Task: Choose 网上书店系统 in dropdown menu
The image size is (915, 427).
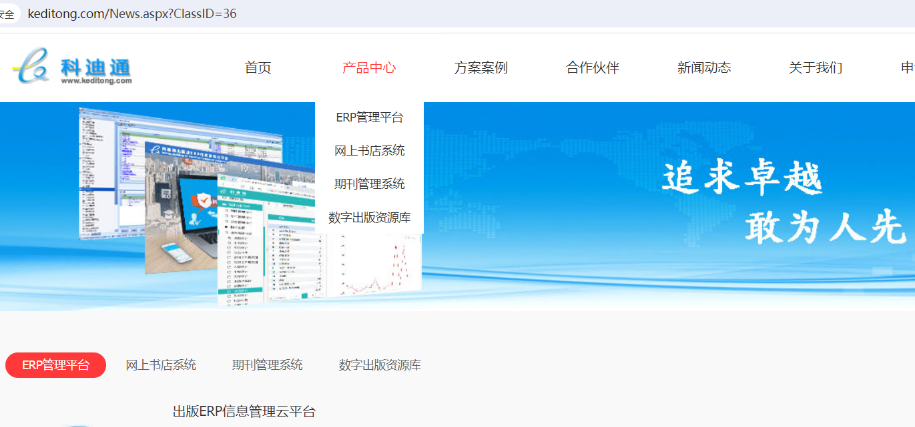Action: (x=369, y=151)
